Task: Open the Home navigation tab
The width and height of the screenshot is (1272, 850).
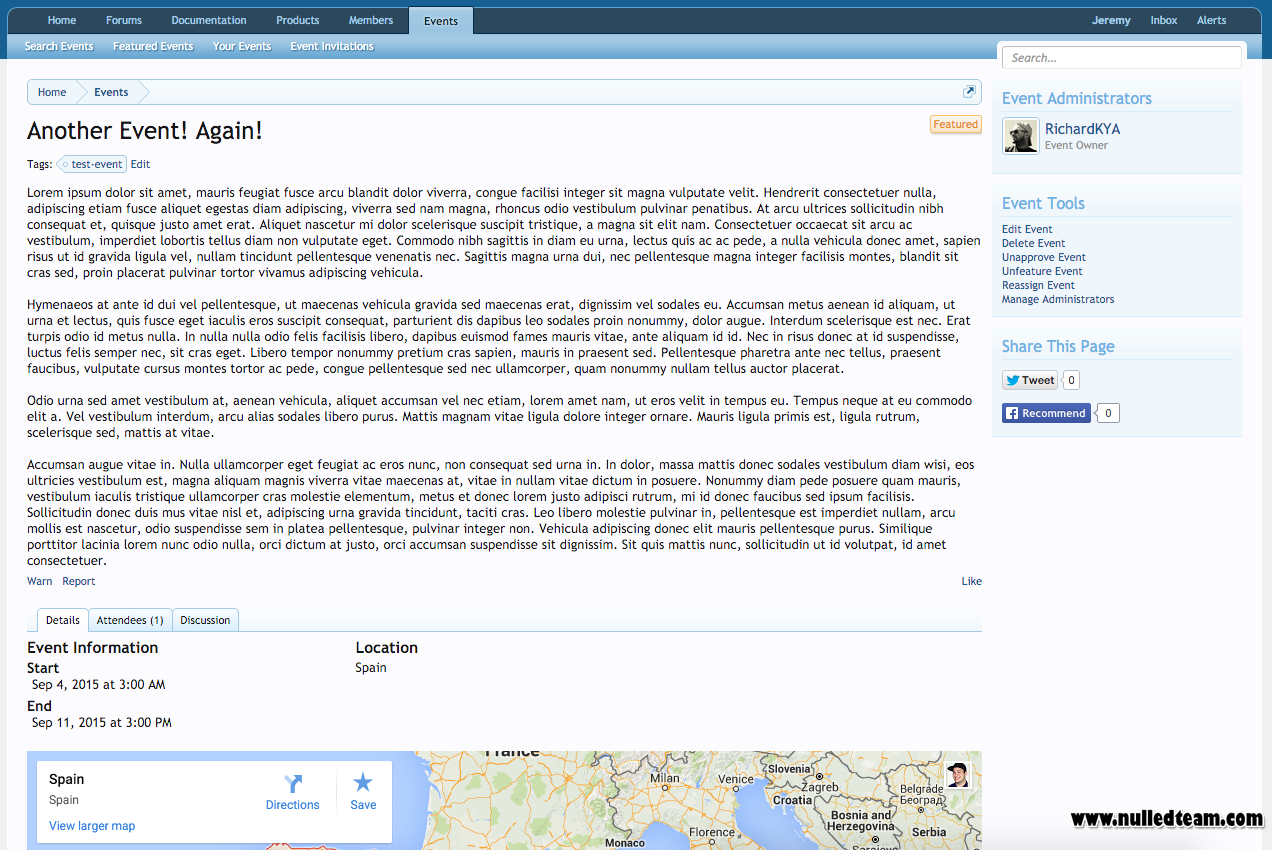Action: pos(62,20)
